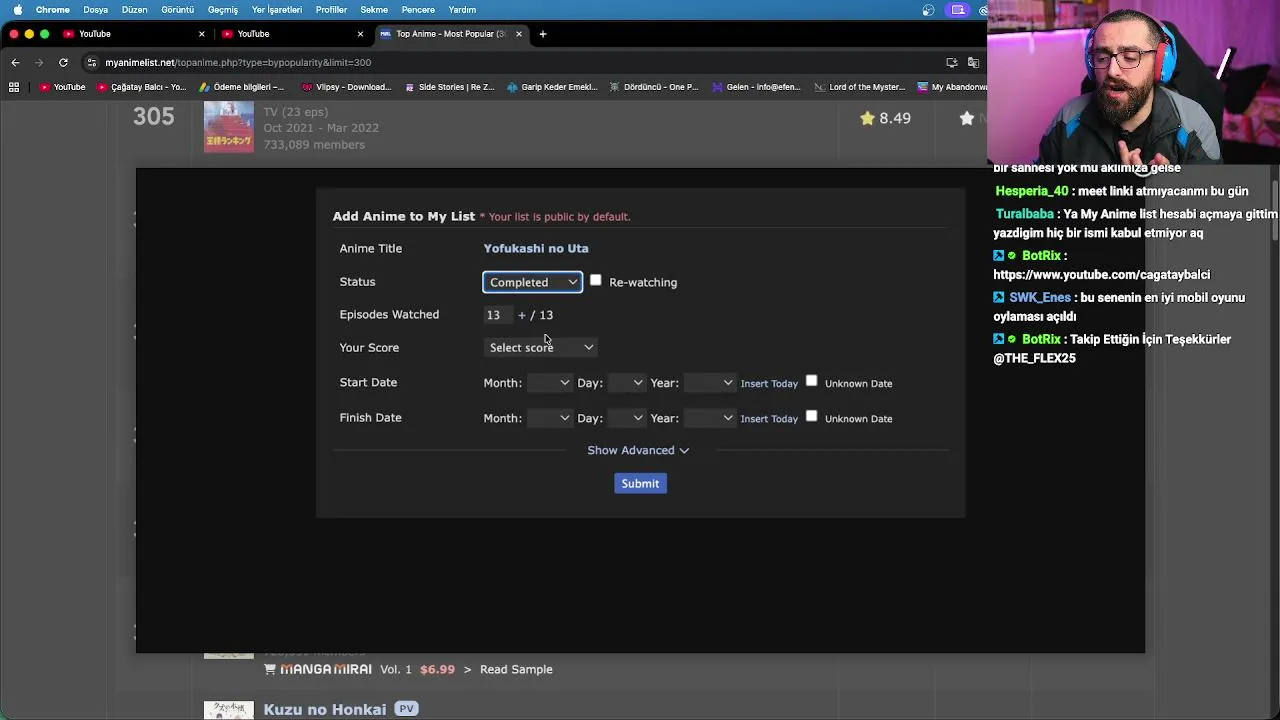
Task: Switch to the second YouTube tab
Action: 290,34
